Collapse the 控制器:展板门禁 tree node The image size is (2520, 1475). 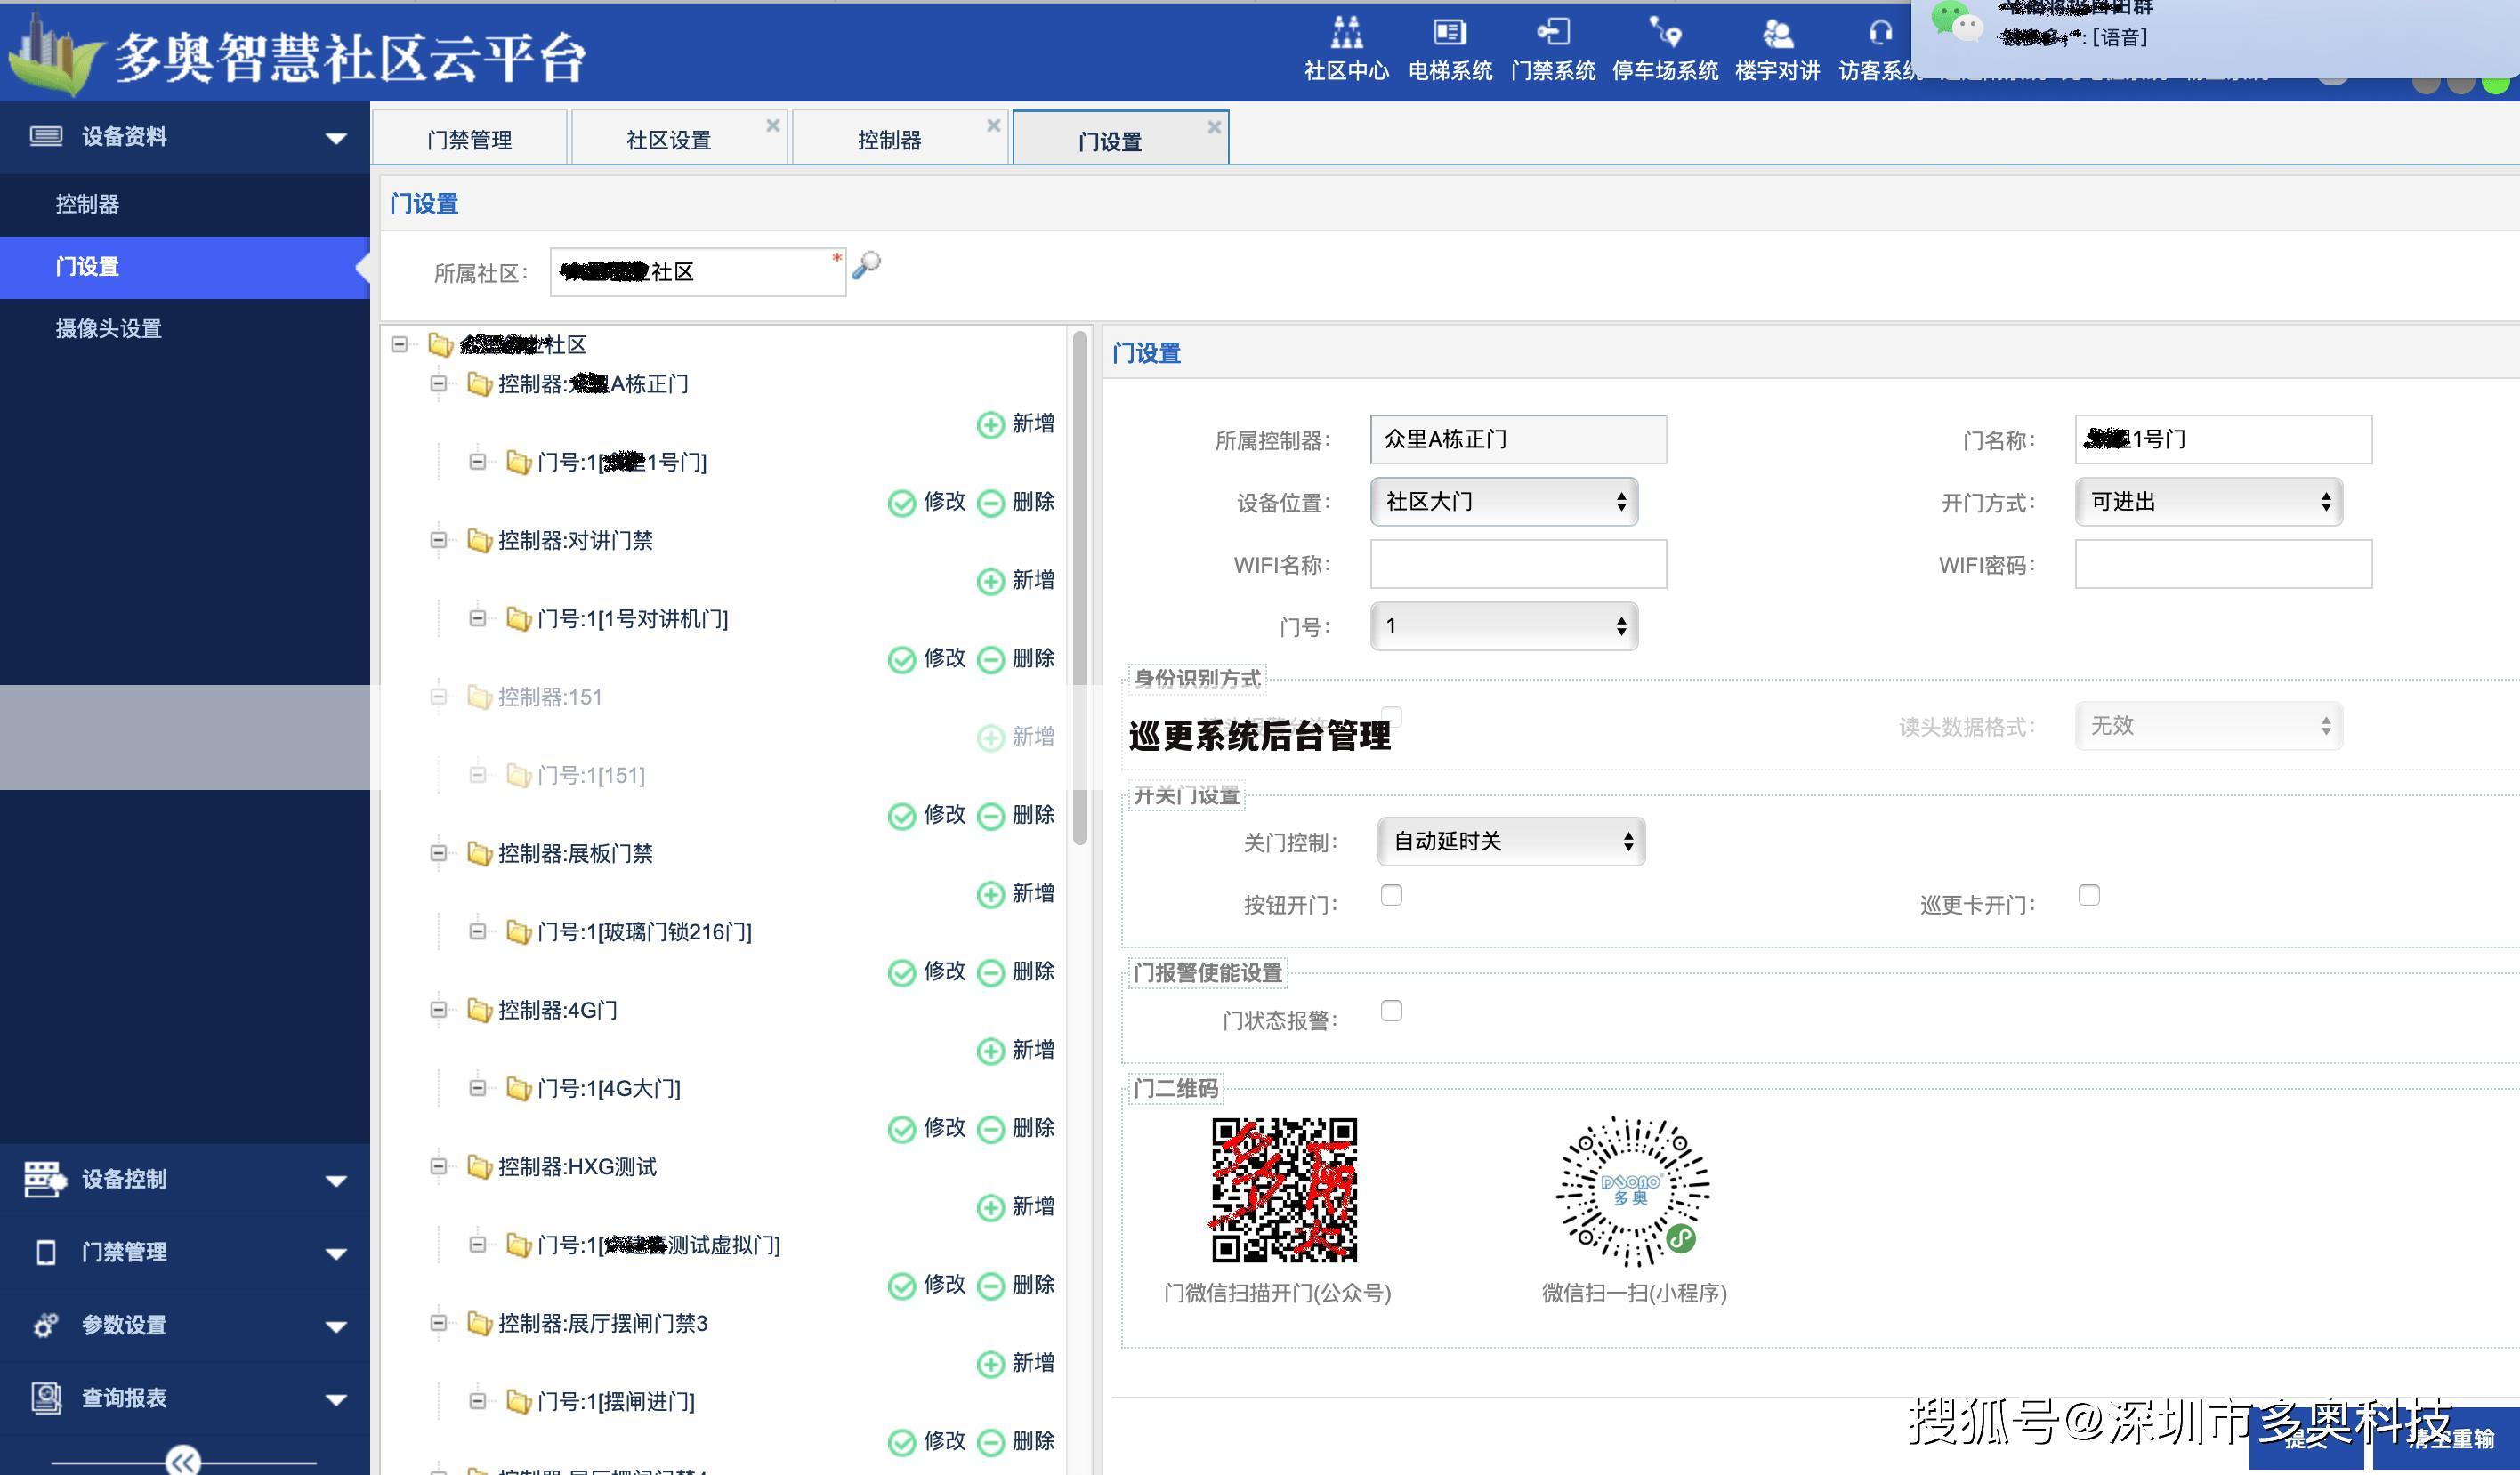[x=438, y=853]
